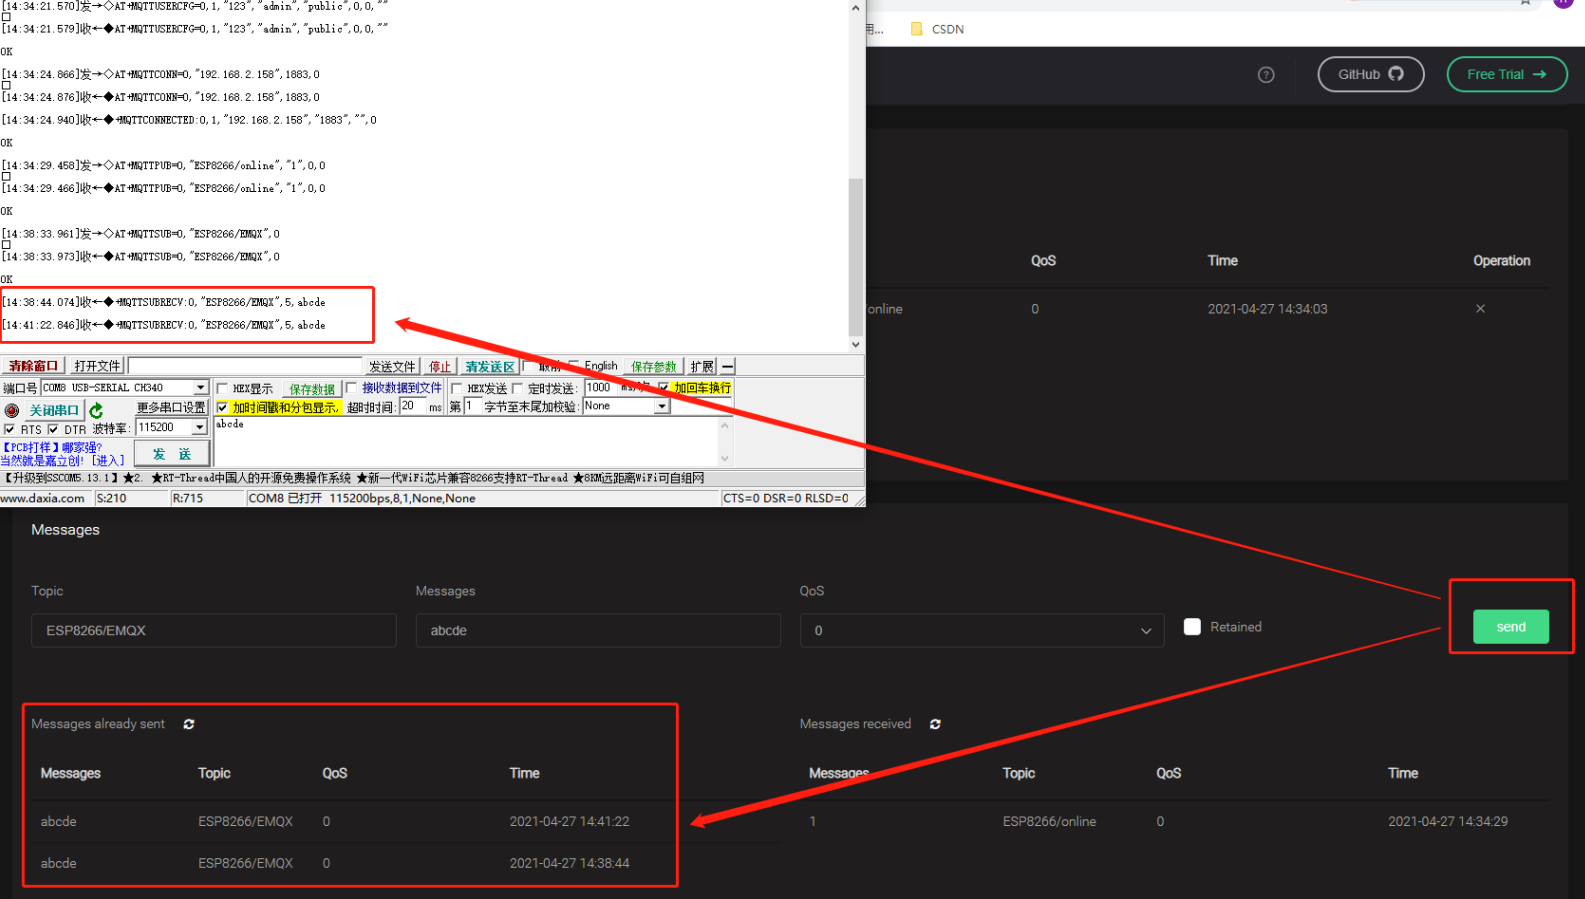Viewport: 1585px width, 899px height.
Task: Click the green refresh ports icon in SSCOM
Action: coord(96,410)
